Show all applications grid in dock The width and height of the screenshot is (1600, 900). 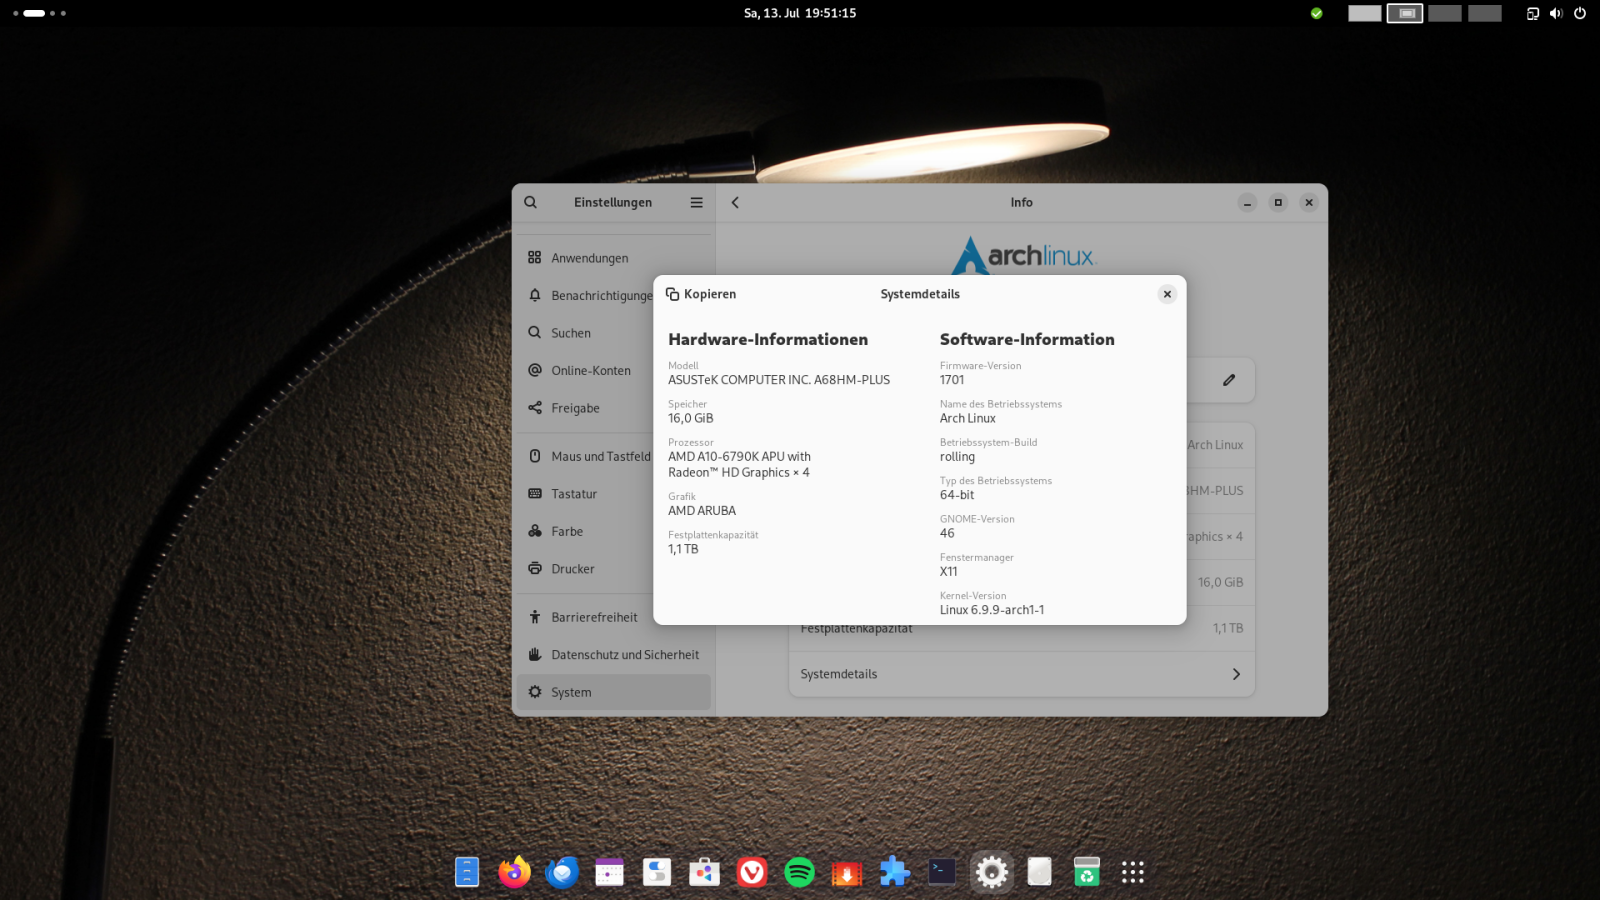(x=1132, y=872)
